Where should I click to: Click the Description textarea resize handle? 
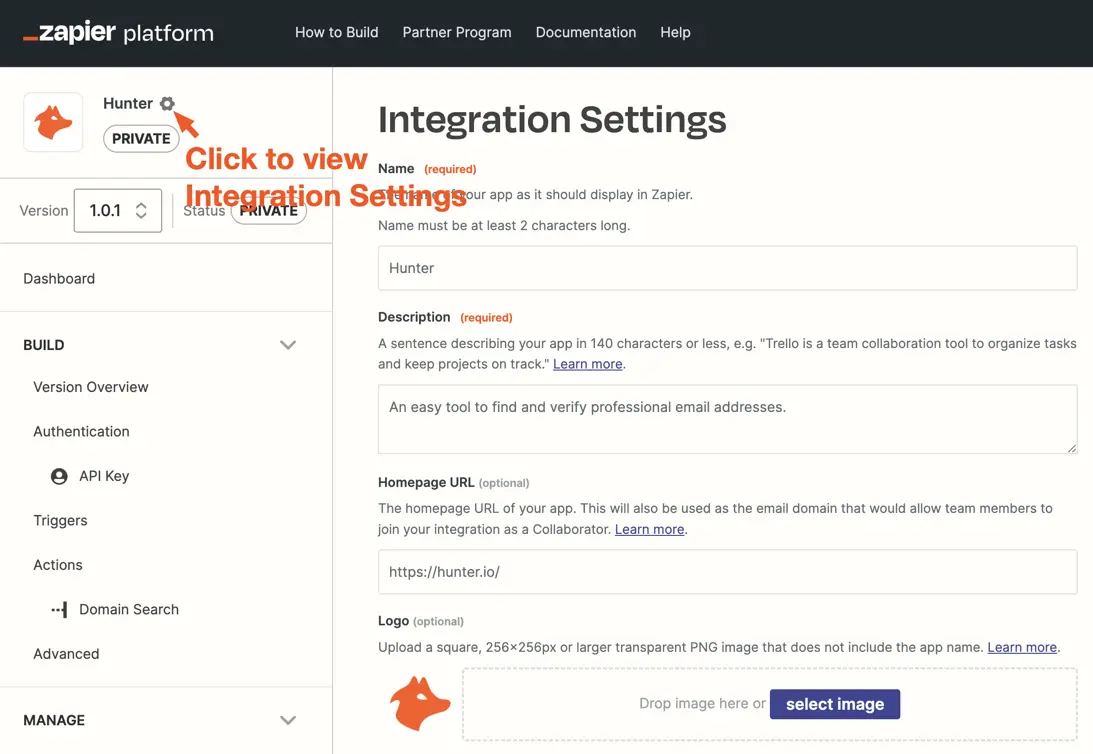(1071, 448)
